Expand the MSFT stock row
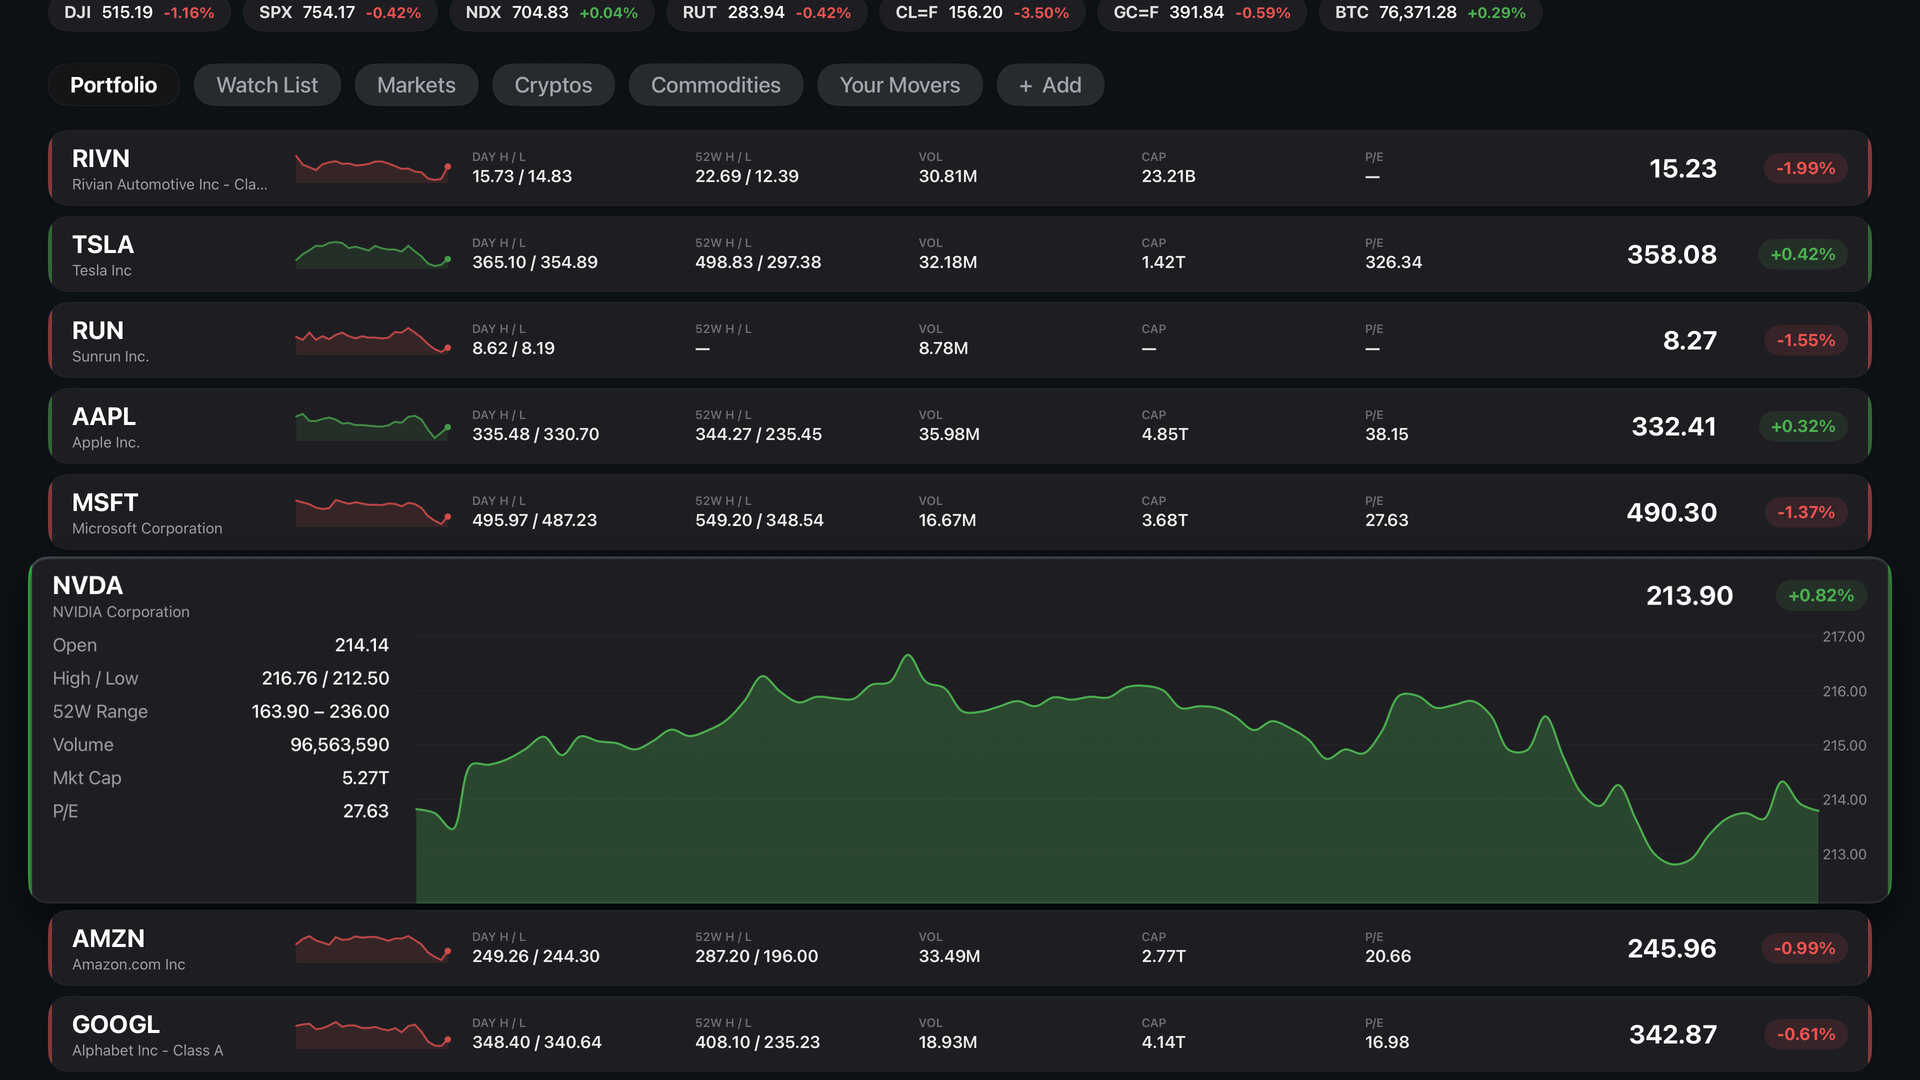The height and width of the screenshot is (1080, 1920). pyautogui.click(x=960, y=512)
